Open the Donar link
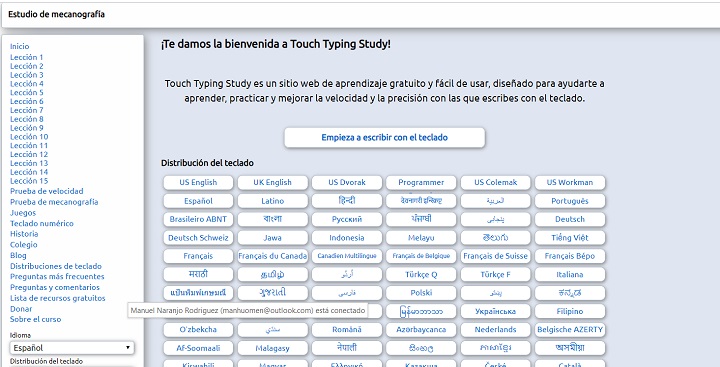The image size is (720, 367). 21,309
